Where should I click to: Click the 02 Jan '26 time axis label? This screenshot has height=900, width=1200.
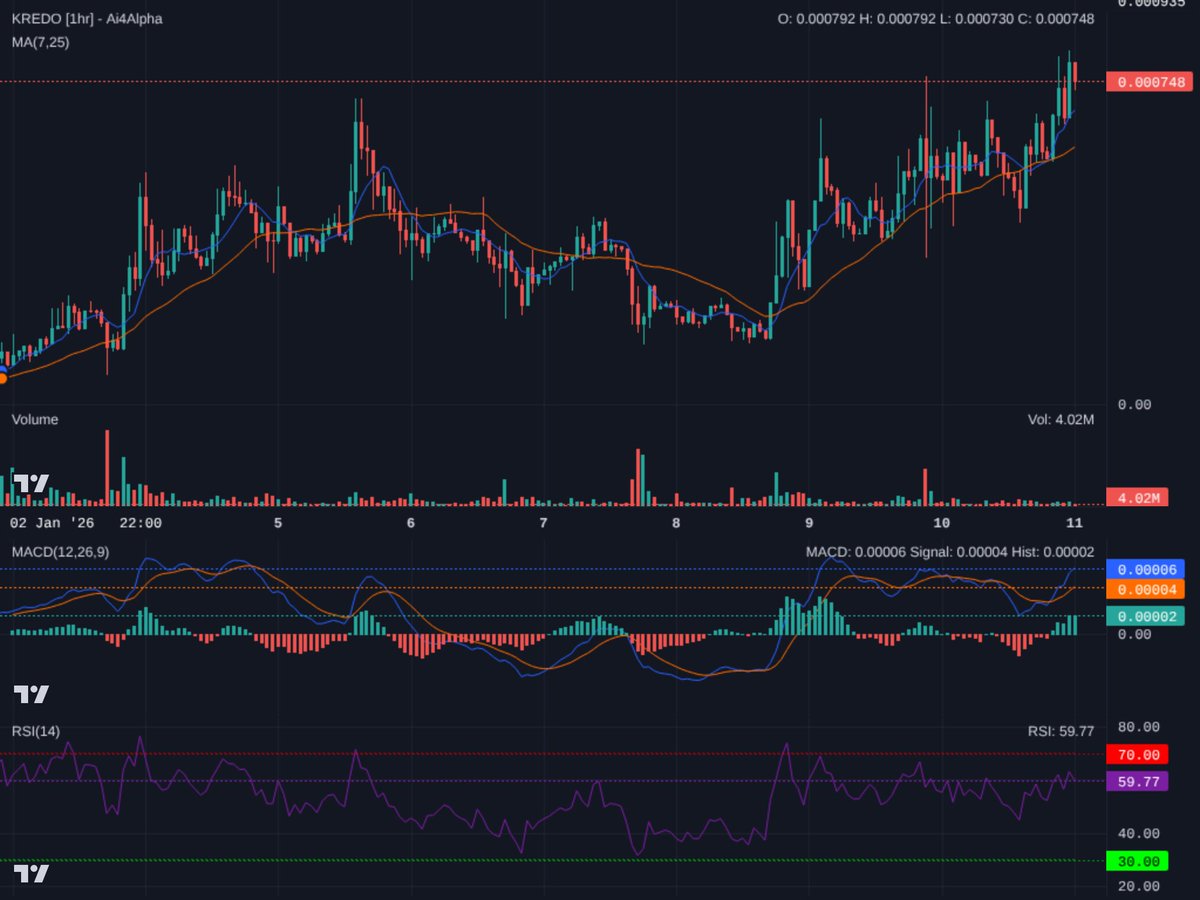coord(51,522)
